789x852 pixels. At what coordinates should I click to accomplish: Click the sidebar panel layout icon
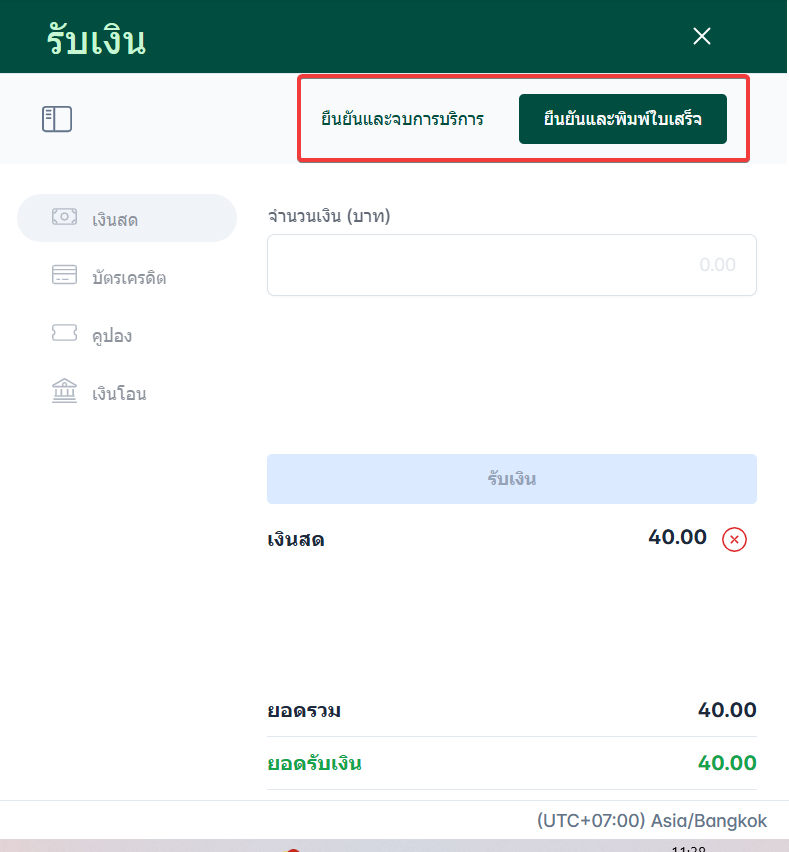(x=56, y=119)
